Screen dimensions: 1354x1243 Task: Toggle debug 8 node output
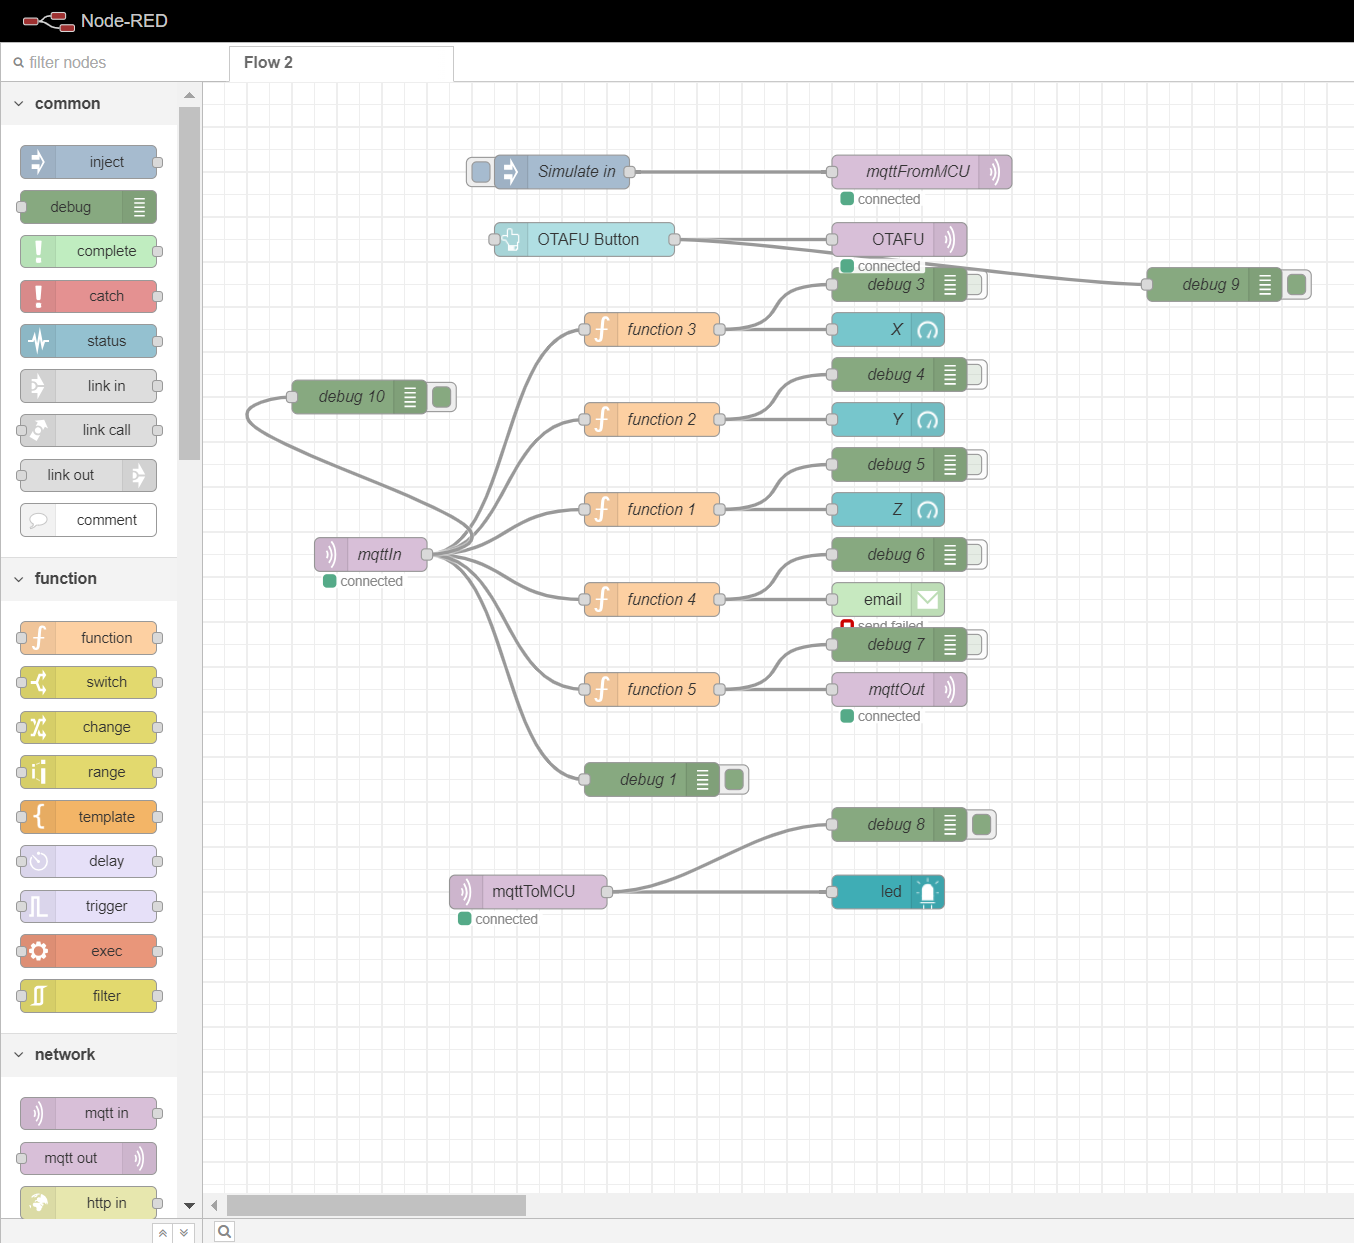982,825
